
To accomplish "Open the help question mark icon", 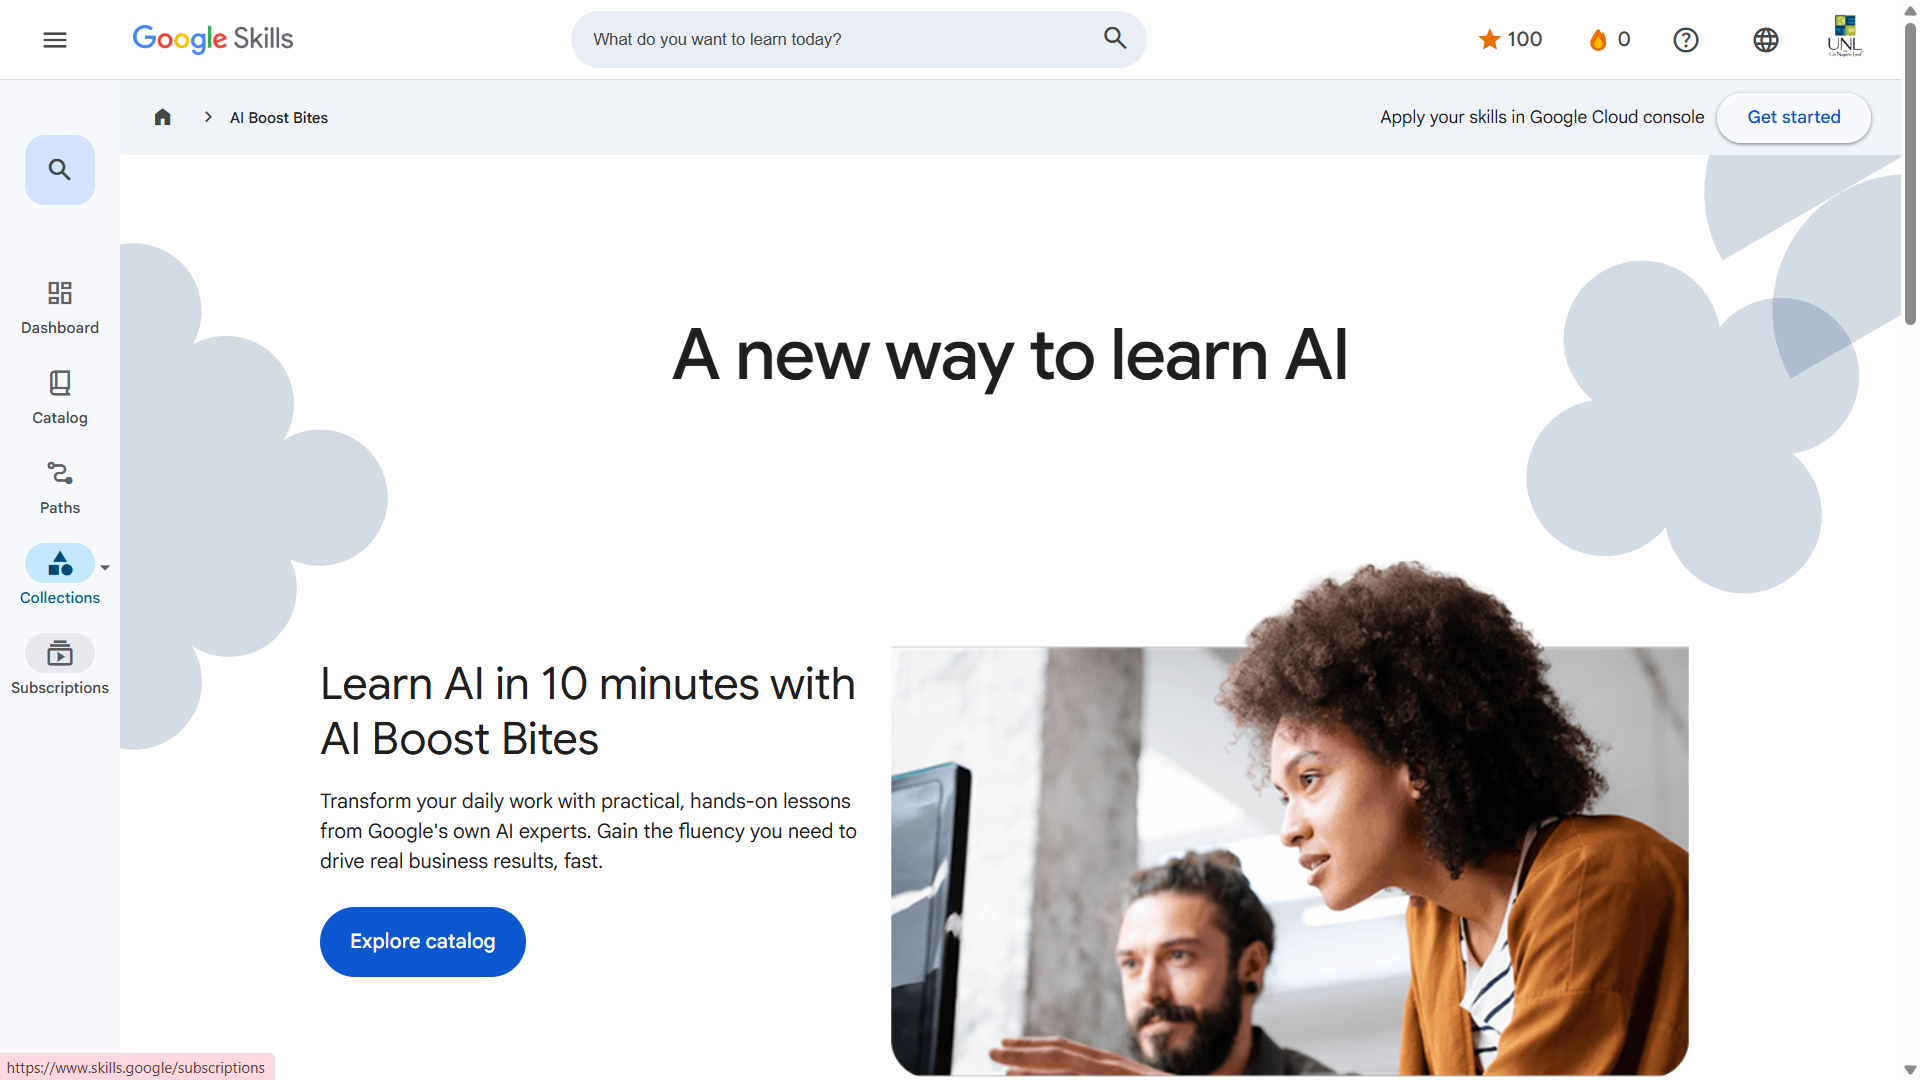I will [1686, 40].
